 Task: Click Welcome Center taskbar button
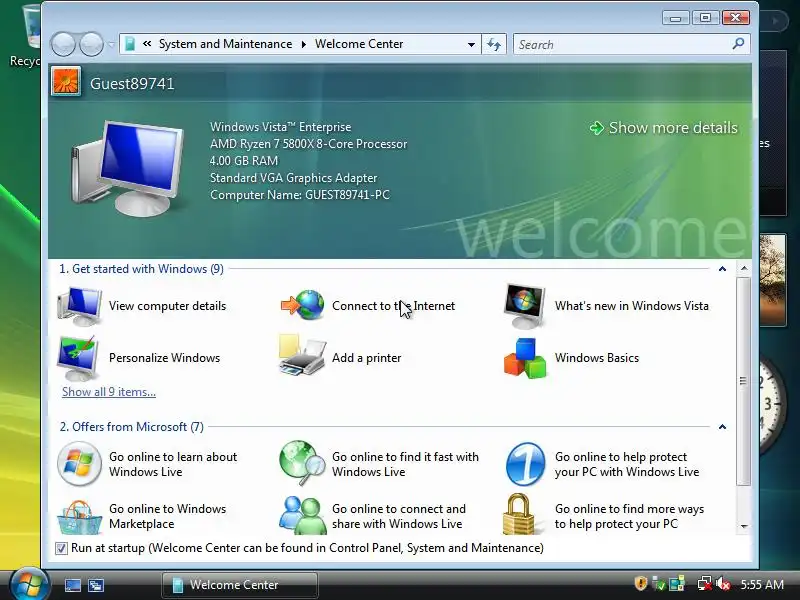240,585
